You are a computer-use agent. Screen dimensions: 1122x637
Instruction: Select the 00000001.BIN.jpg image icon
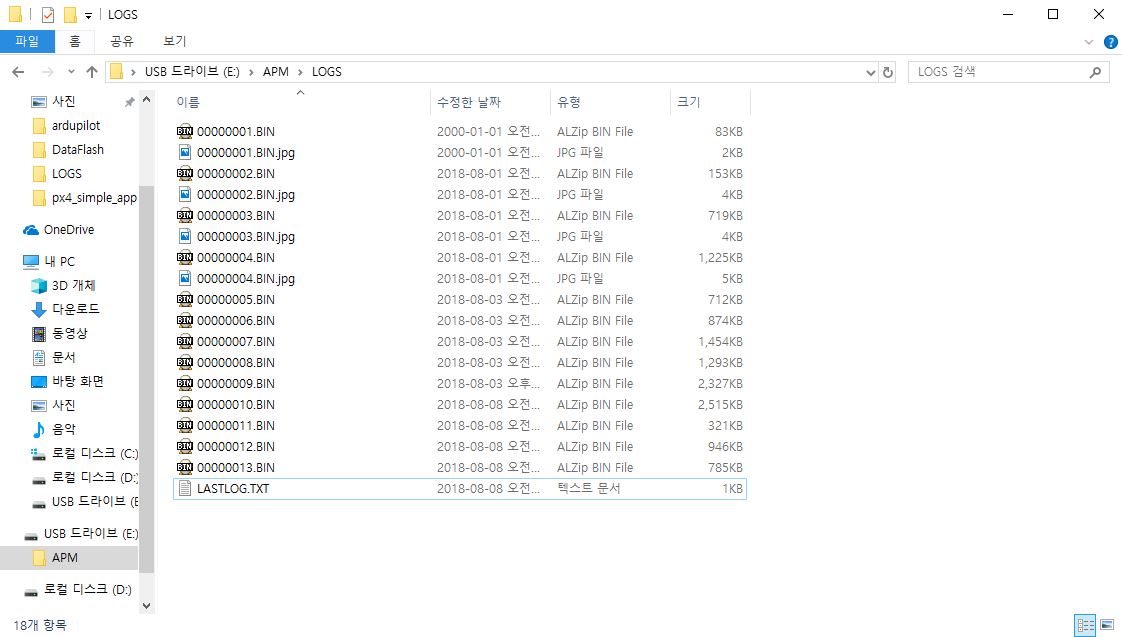[x=185, y=152]
